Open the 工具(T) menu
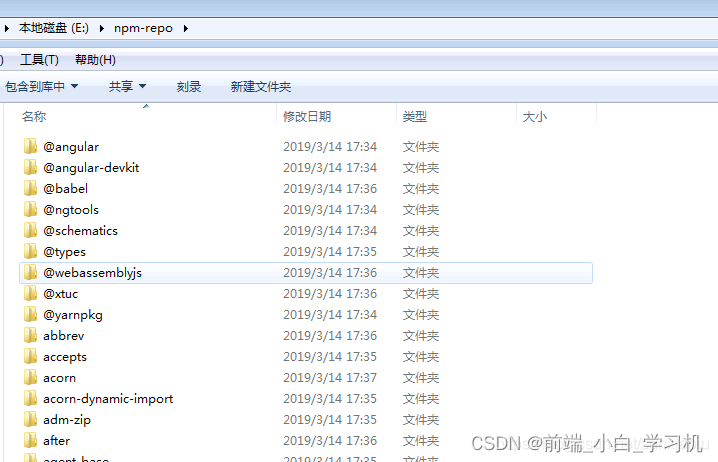 tap(39, 60)
